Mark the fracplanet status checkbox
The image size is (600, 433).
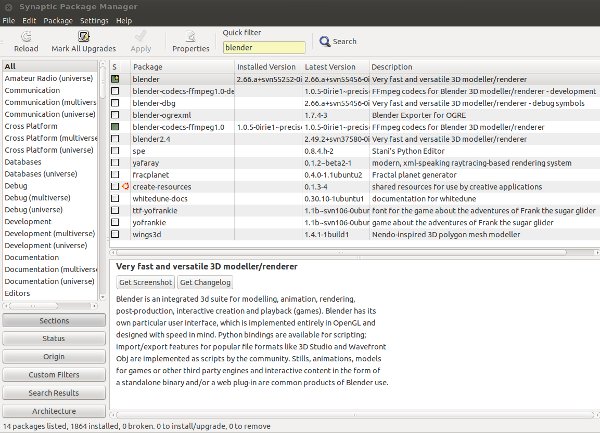tap(115, 174)
